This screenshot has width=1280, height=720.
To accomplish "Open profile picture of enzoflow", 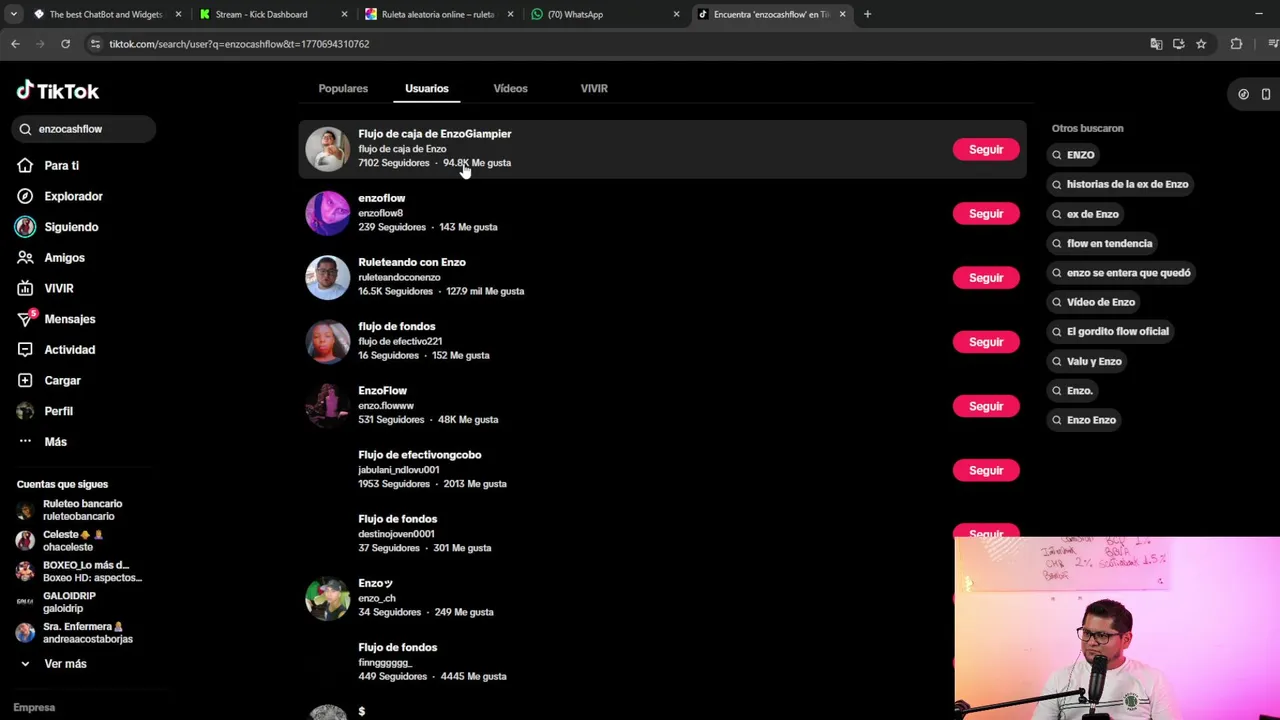I will [327, 213].
